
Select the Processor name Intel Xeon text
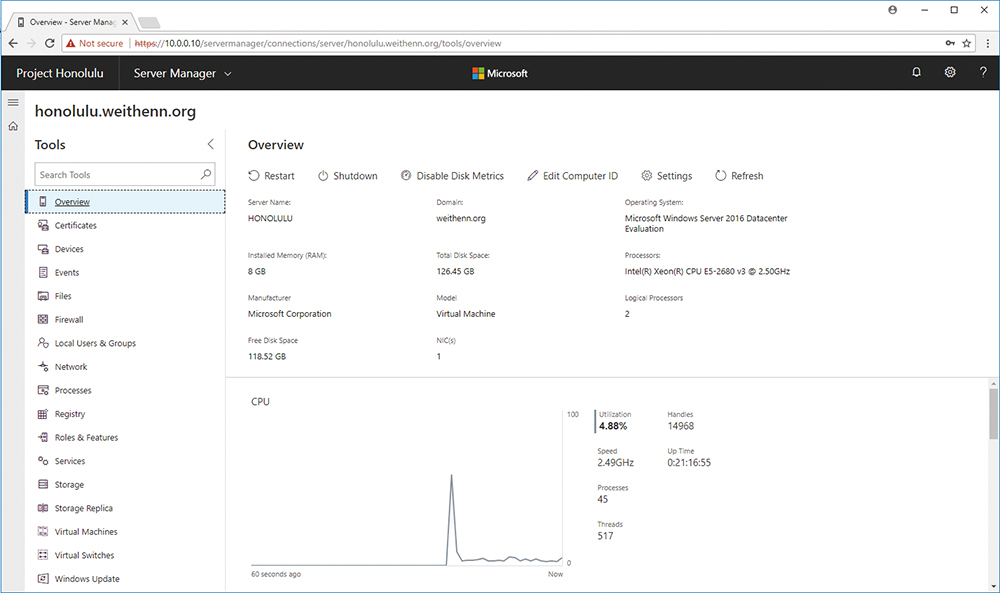pos(707,271)
